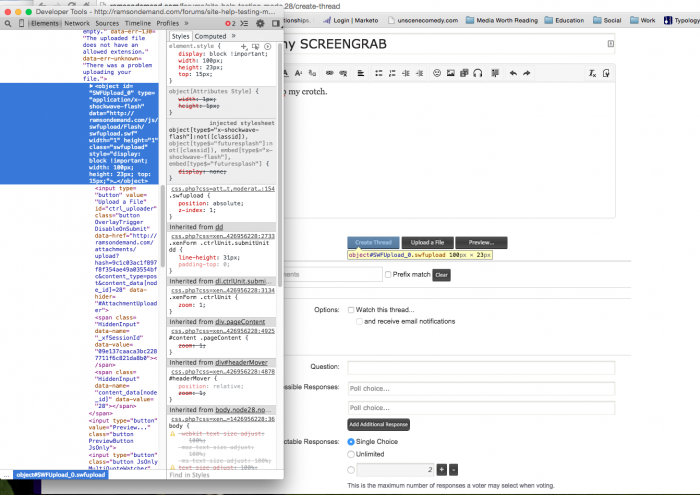Insert link using editor chain icon

point(329,73)
